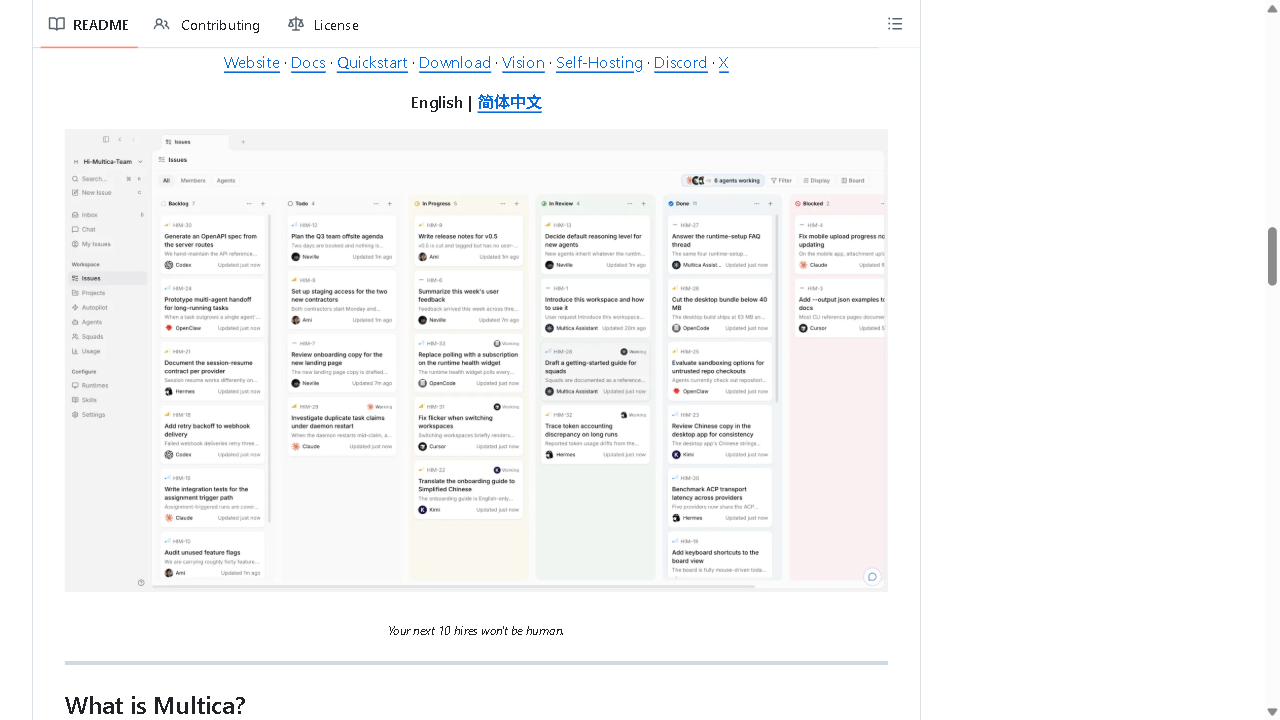Open card 'Trace token accounting discrepancy on long runs'
The width and height of the screenshot is (1280, 720).
pyautogui.click(x=595, y=435)
